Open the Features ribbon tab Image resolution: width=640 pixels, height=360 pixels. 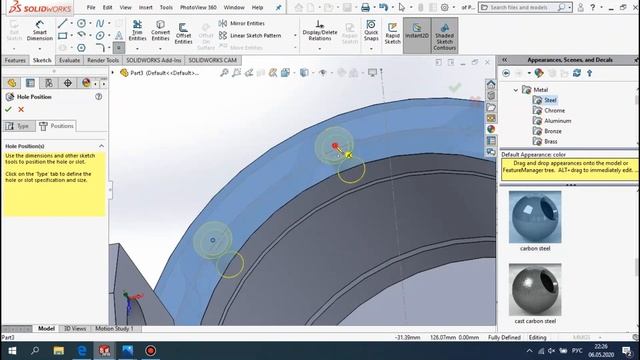point(15,60)
